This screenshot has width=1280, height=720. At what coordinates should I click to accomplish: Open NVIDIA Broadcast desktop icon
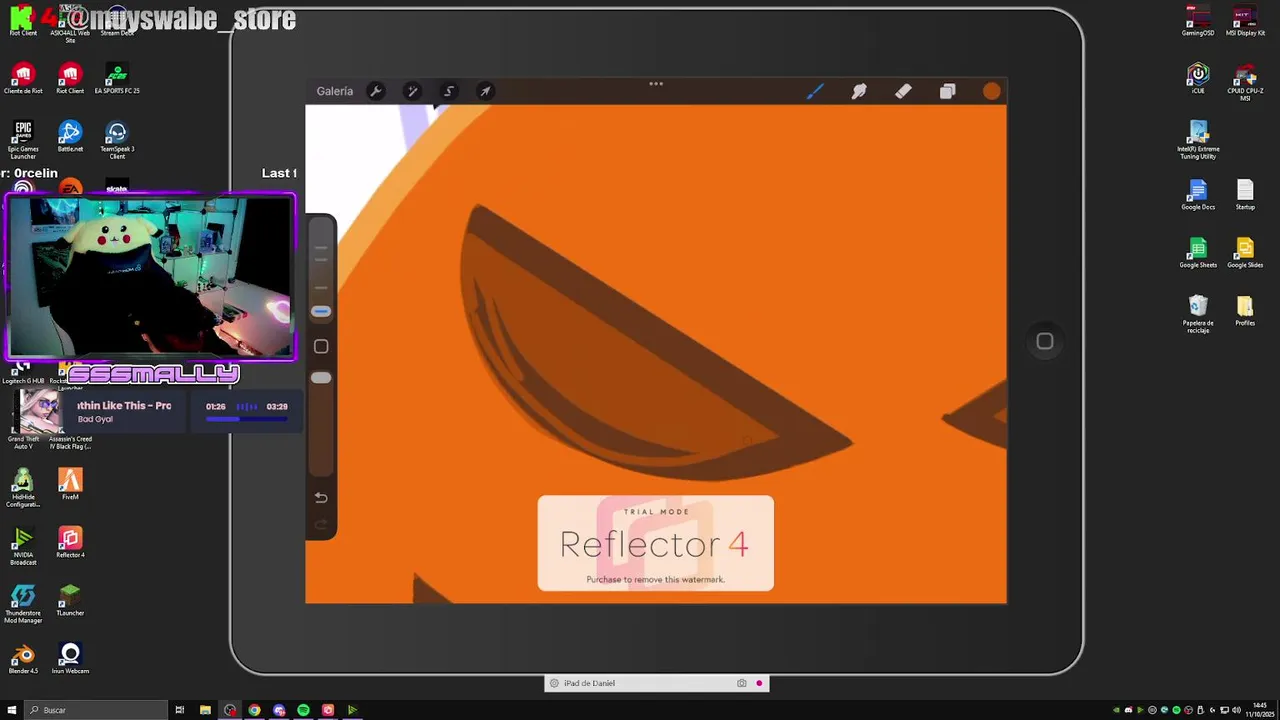point(23,546)
